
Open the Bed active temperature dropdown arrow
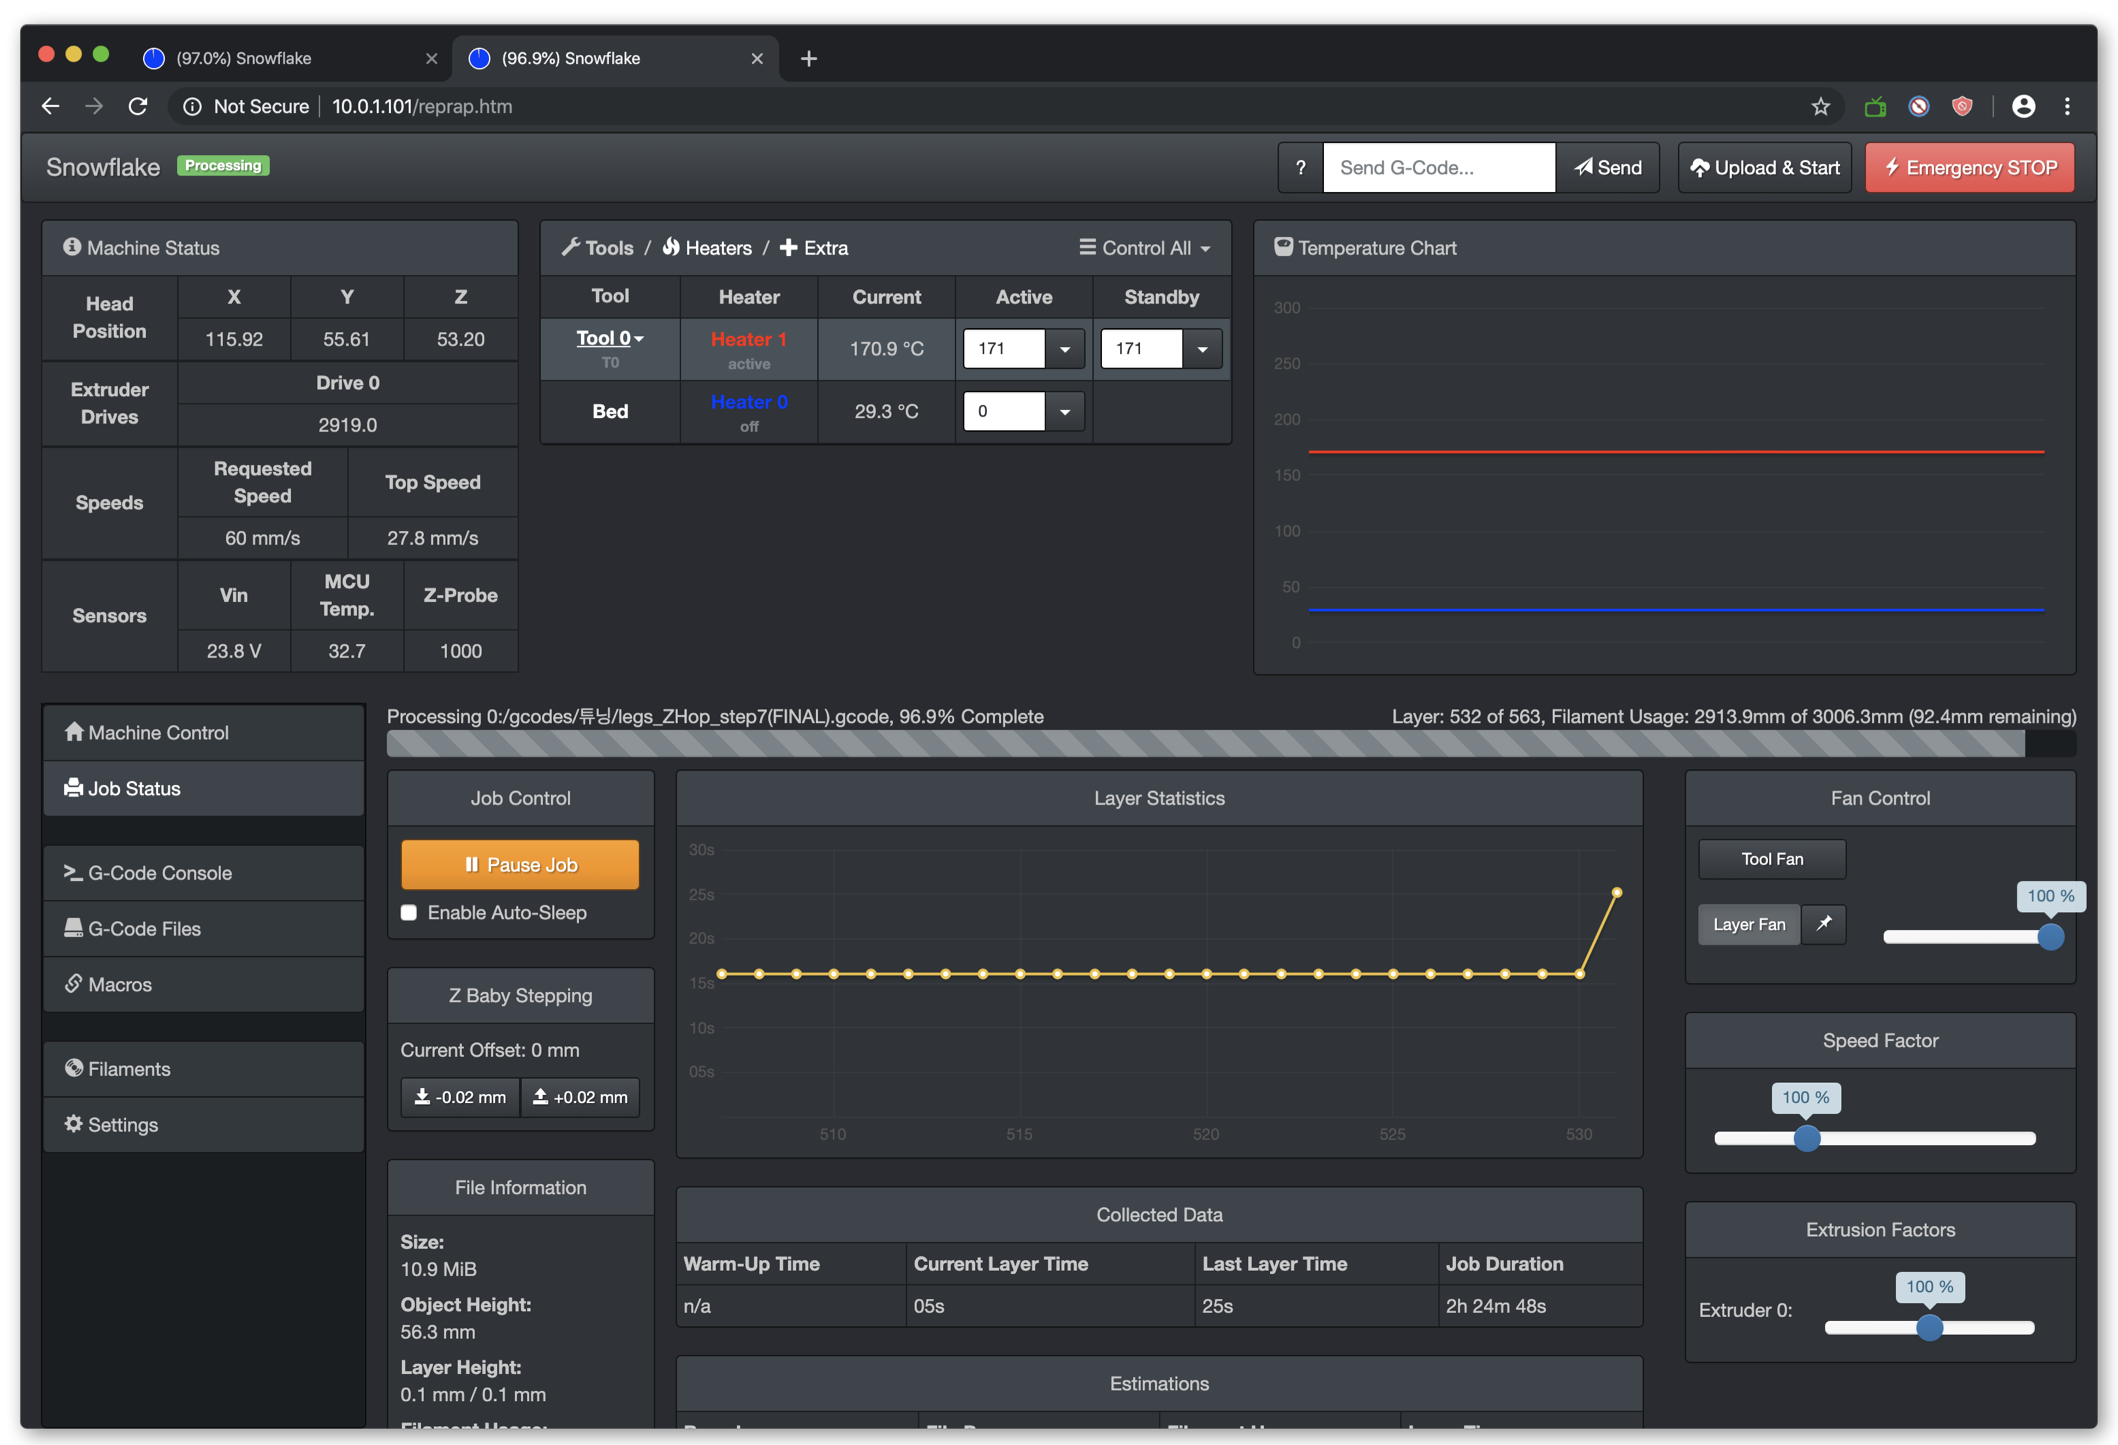(x=1065, y=412)
